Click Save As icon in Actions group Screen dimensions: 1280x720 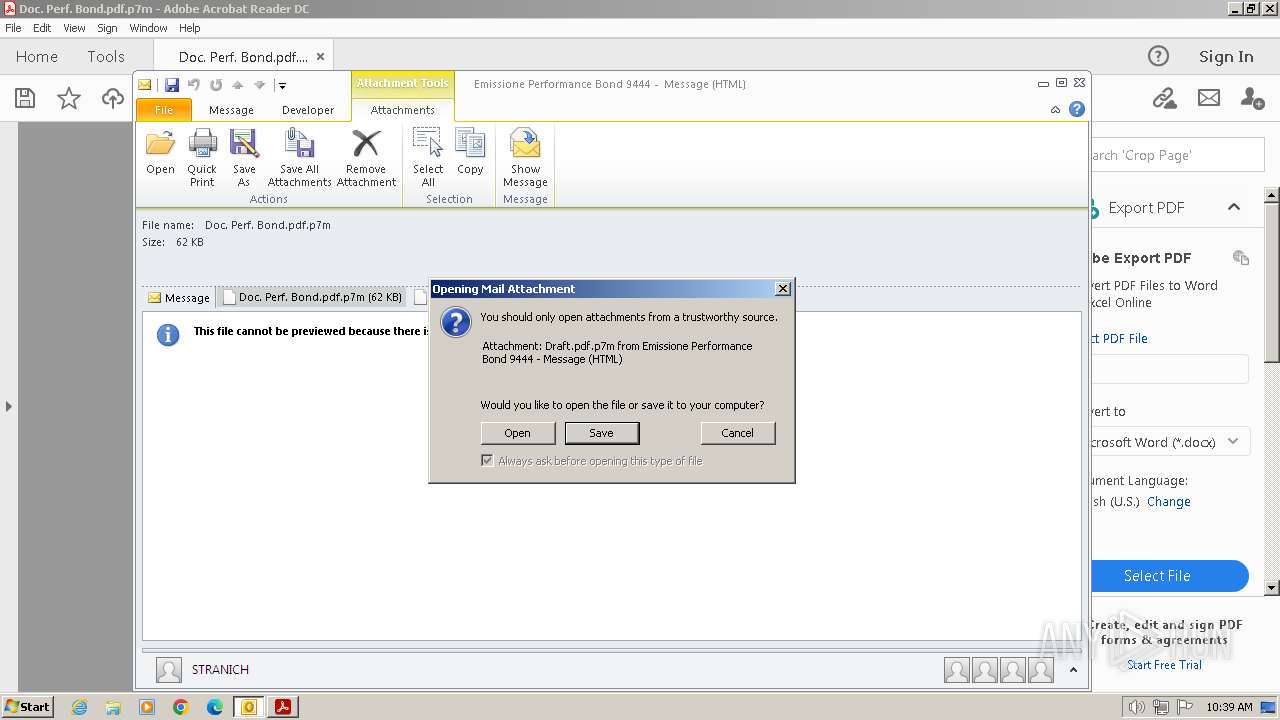click(x=244, y=145)
